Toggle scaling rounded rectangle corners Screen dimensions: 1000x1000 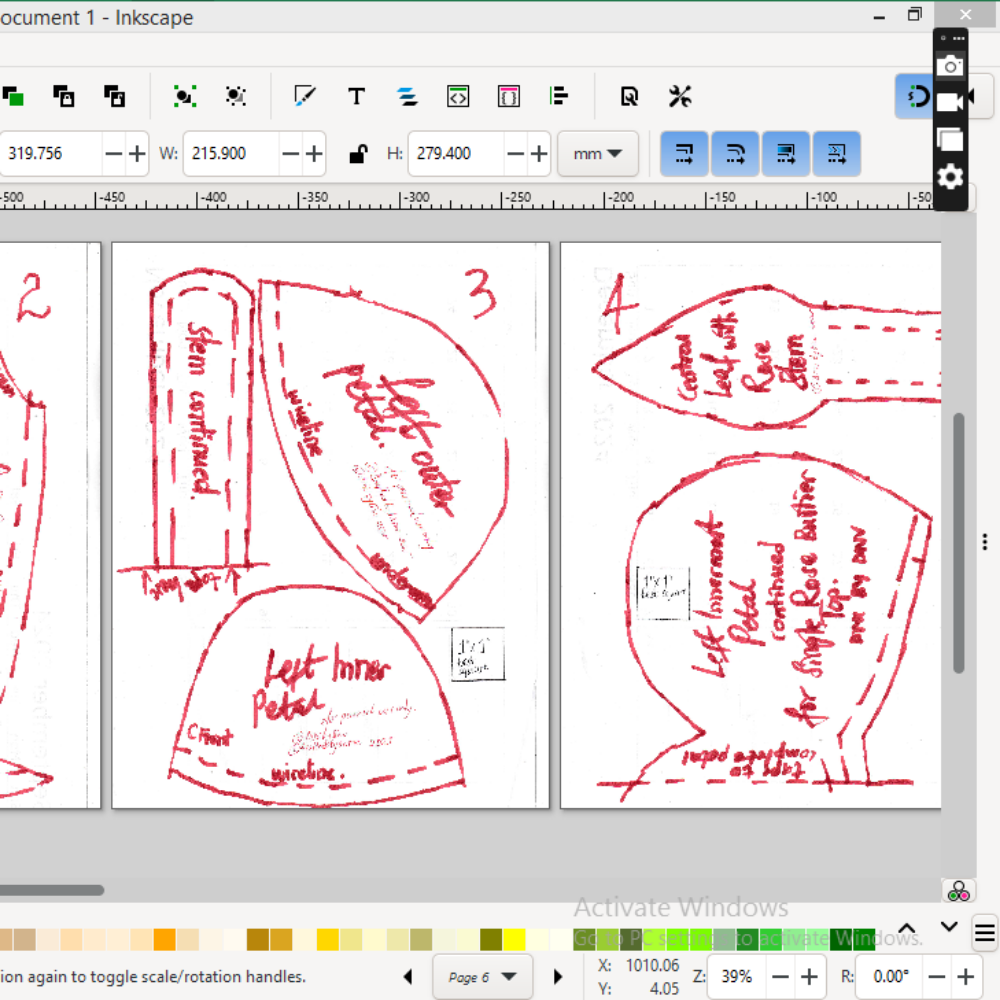[735, 154]
